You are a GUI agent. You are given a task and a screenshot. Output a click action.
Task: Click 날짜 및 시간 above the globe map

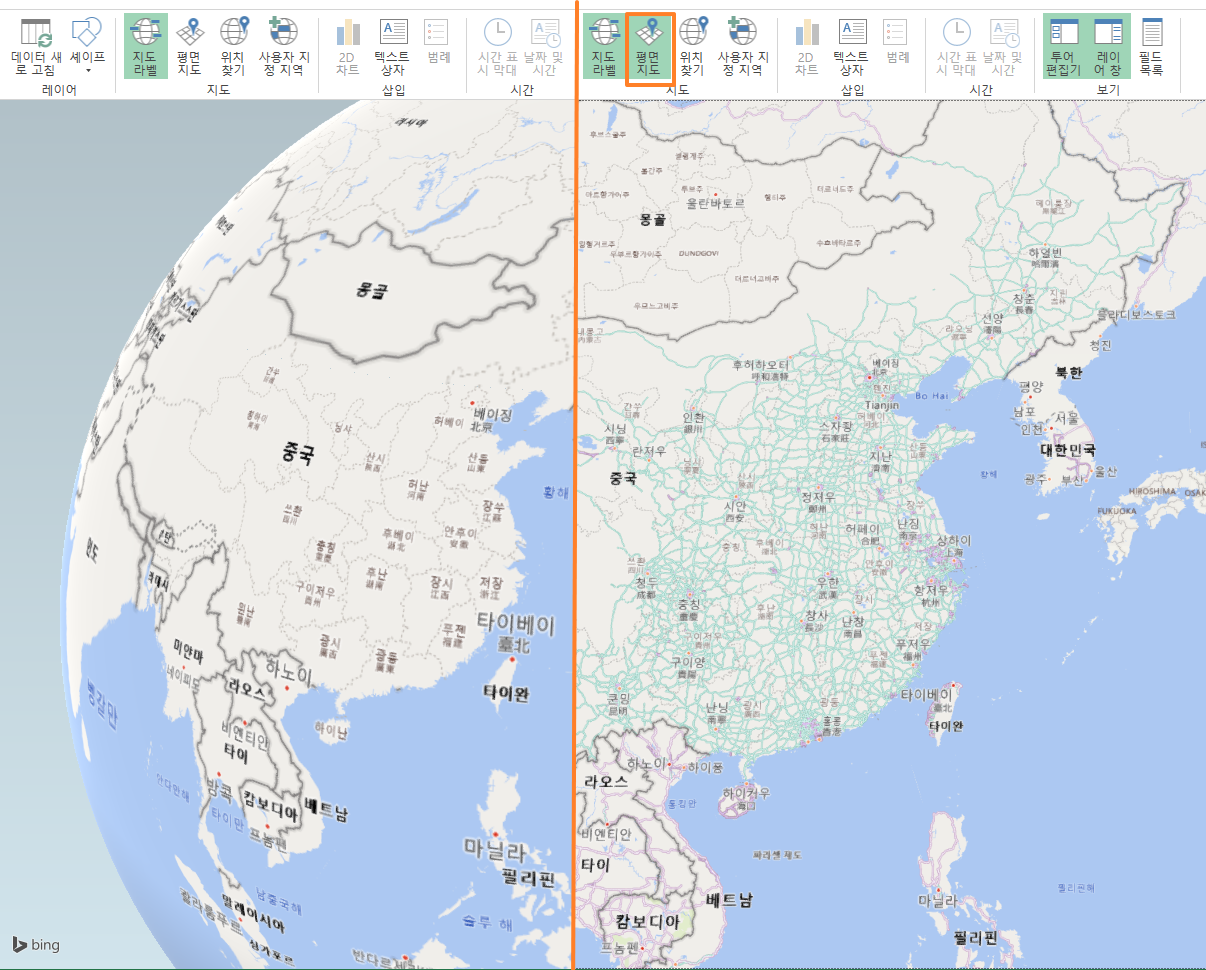click(545, 47)
